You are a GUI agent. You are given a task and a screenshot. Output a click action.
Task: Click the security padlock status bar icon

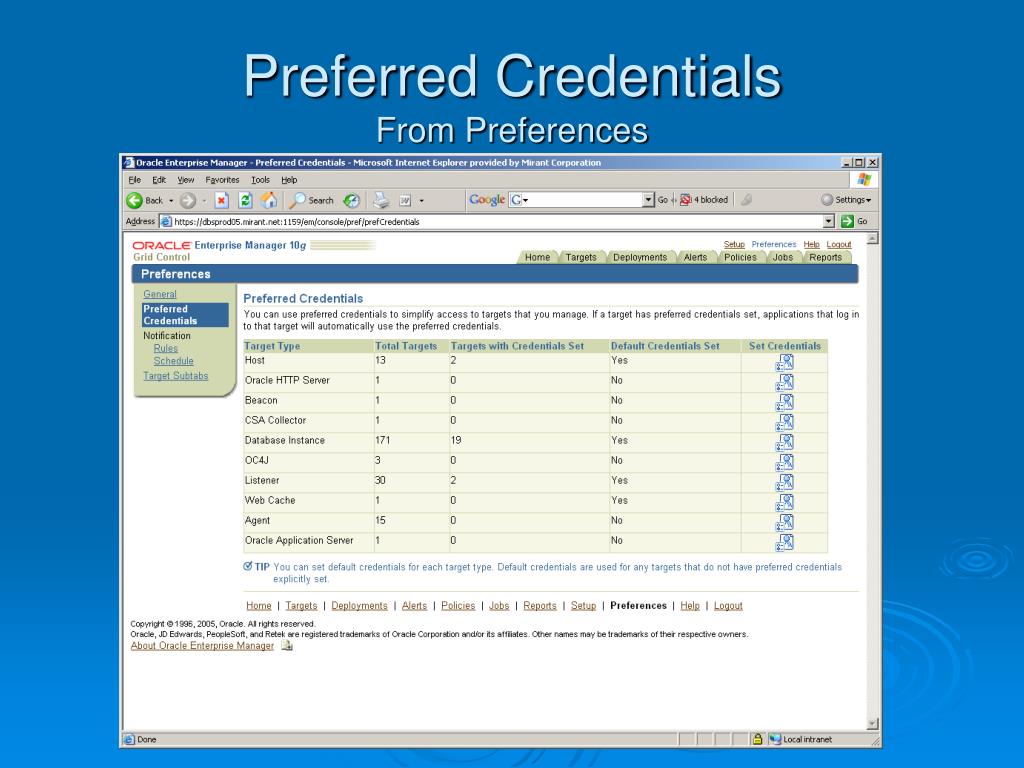point(758,739)
